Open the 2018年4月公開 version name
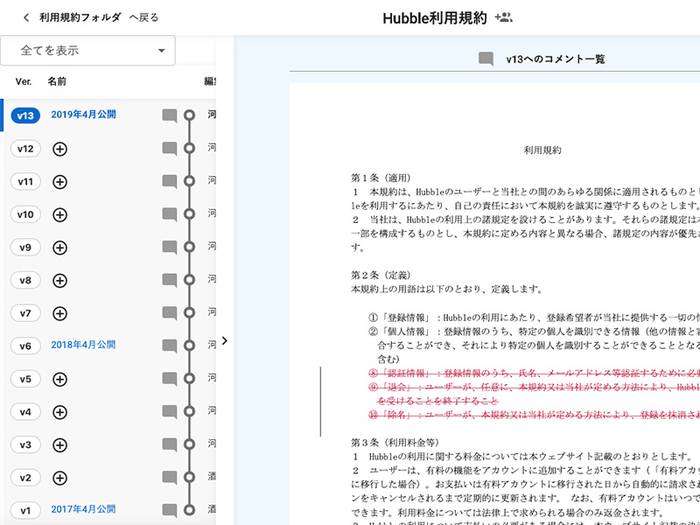 click(x=83, y=345)
